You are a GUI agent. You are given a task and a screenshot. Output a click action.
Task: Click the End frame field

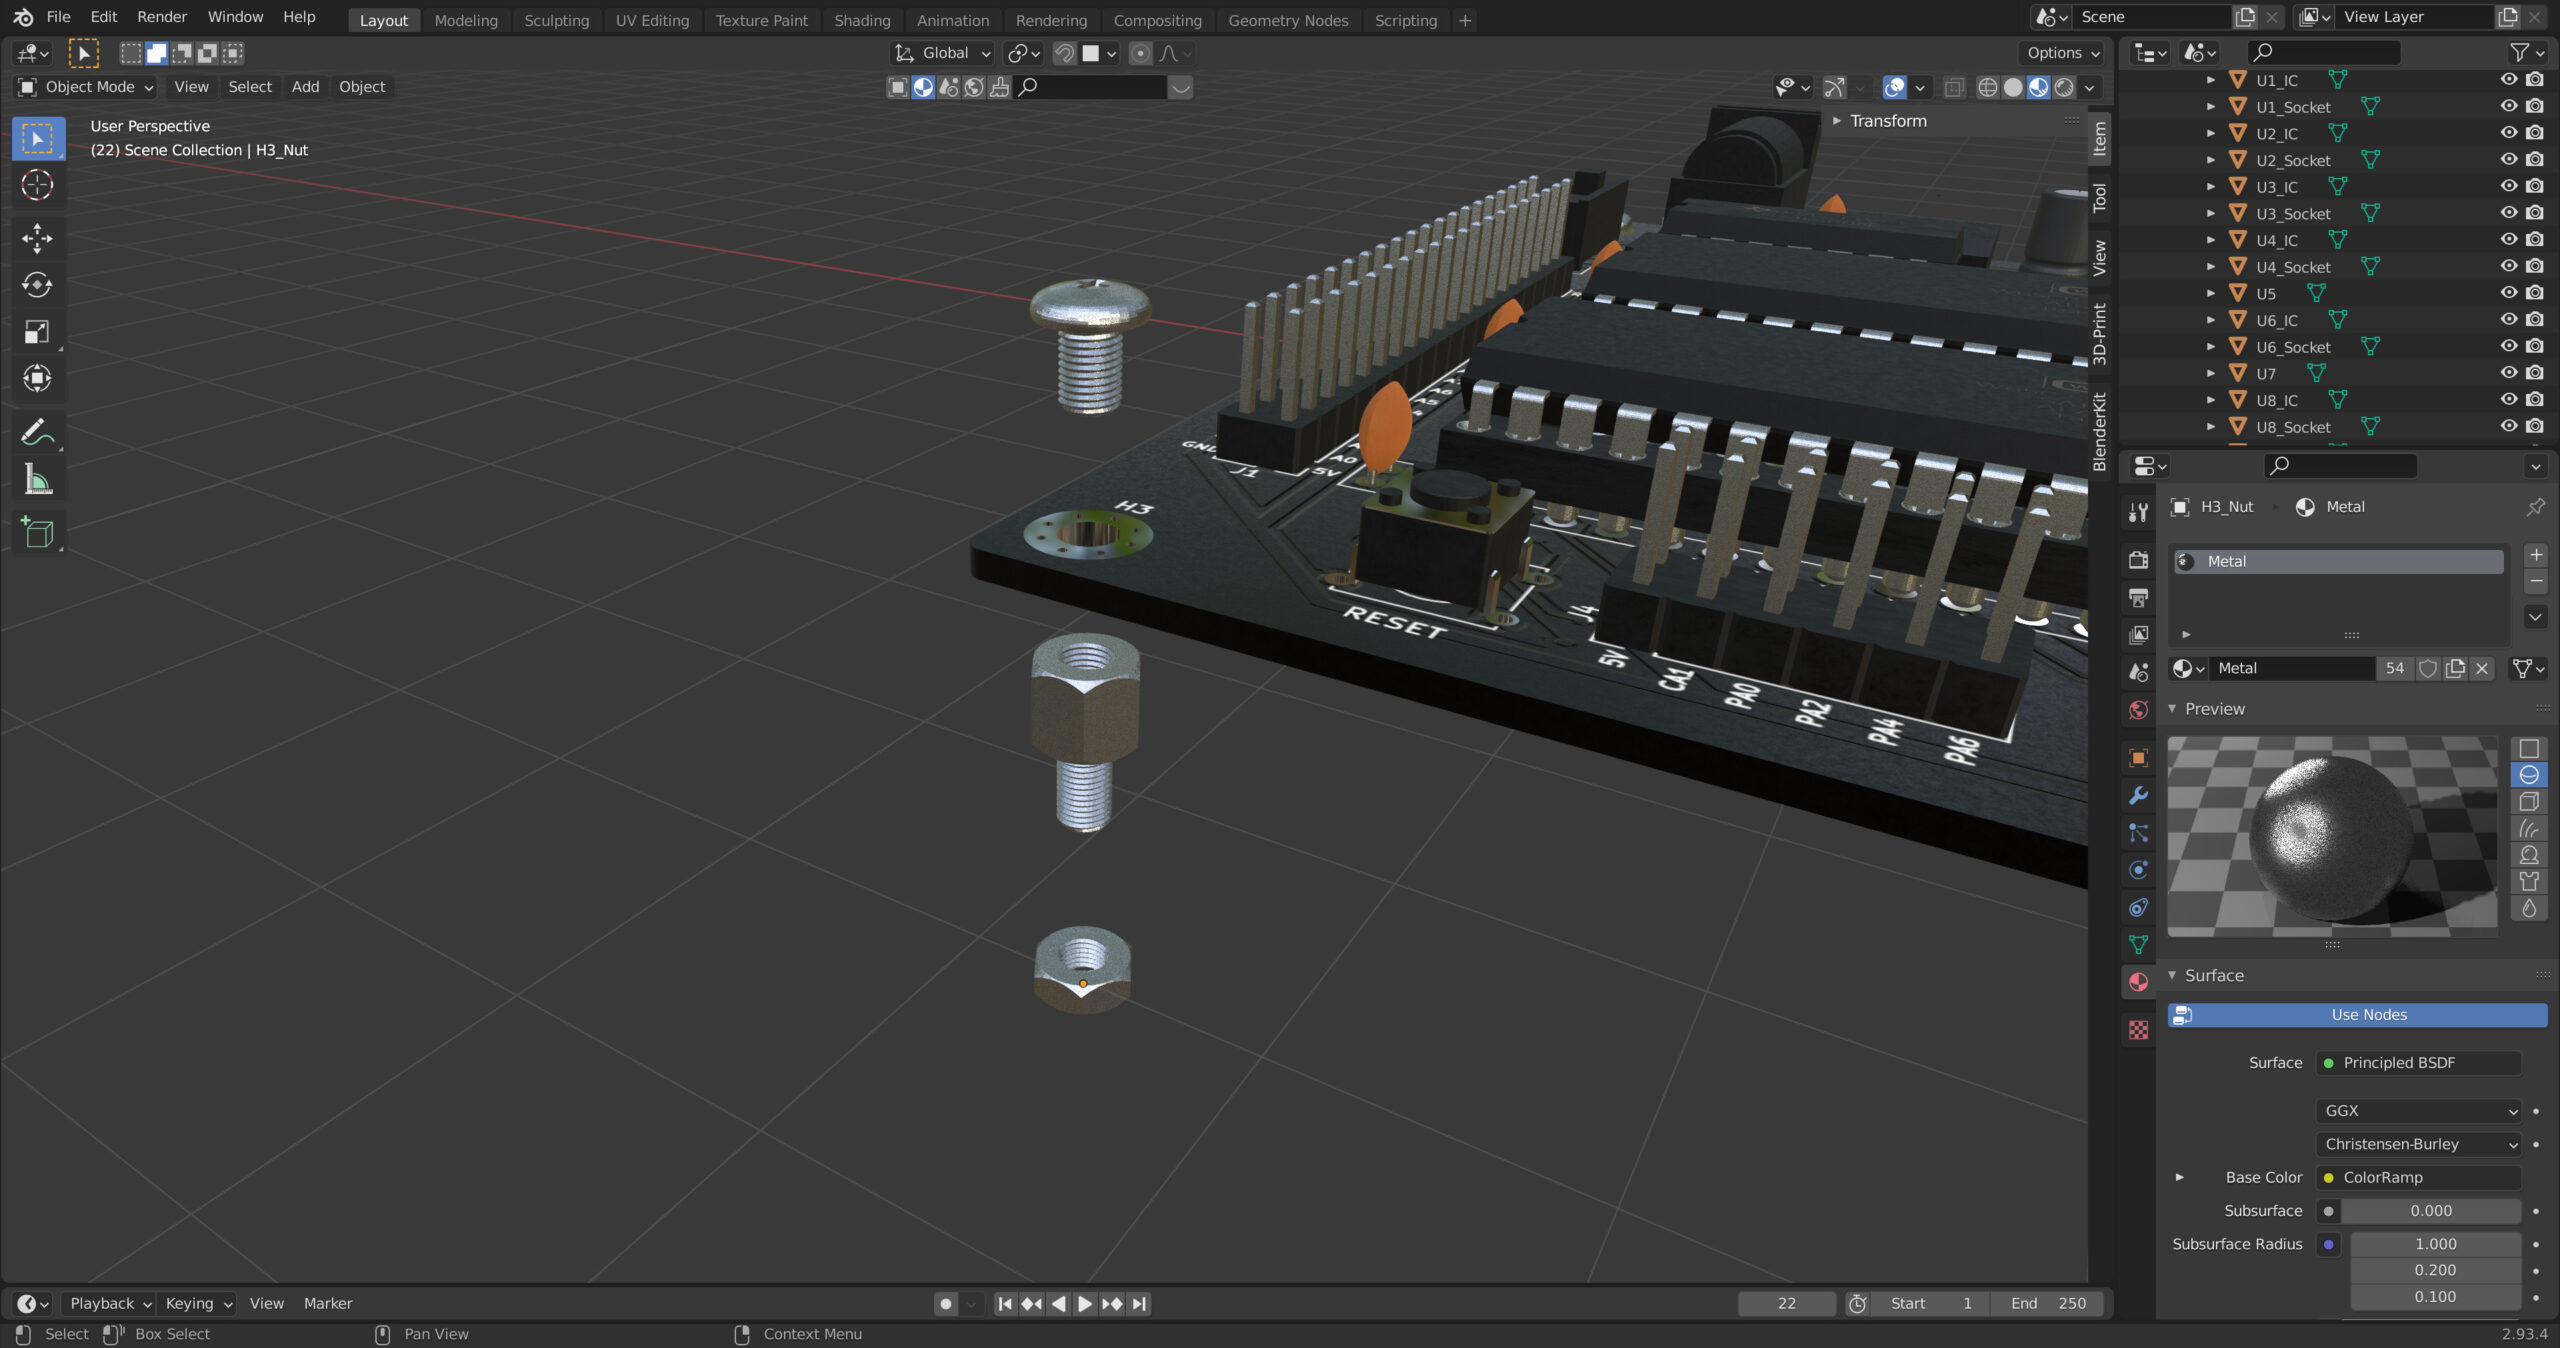click(2047, 1303)
